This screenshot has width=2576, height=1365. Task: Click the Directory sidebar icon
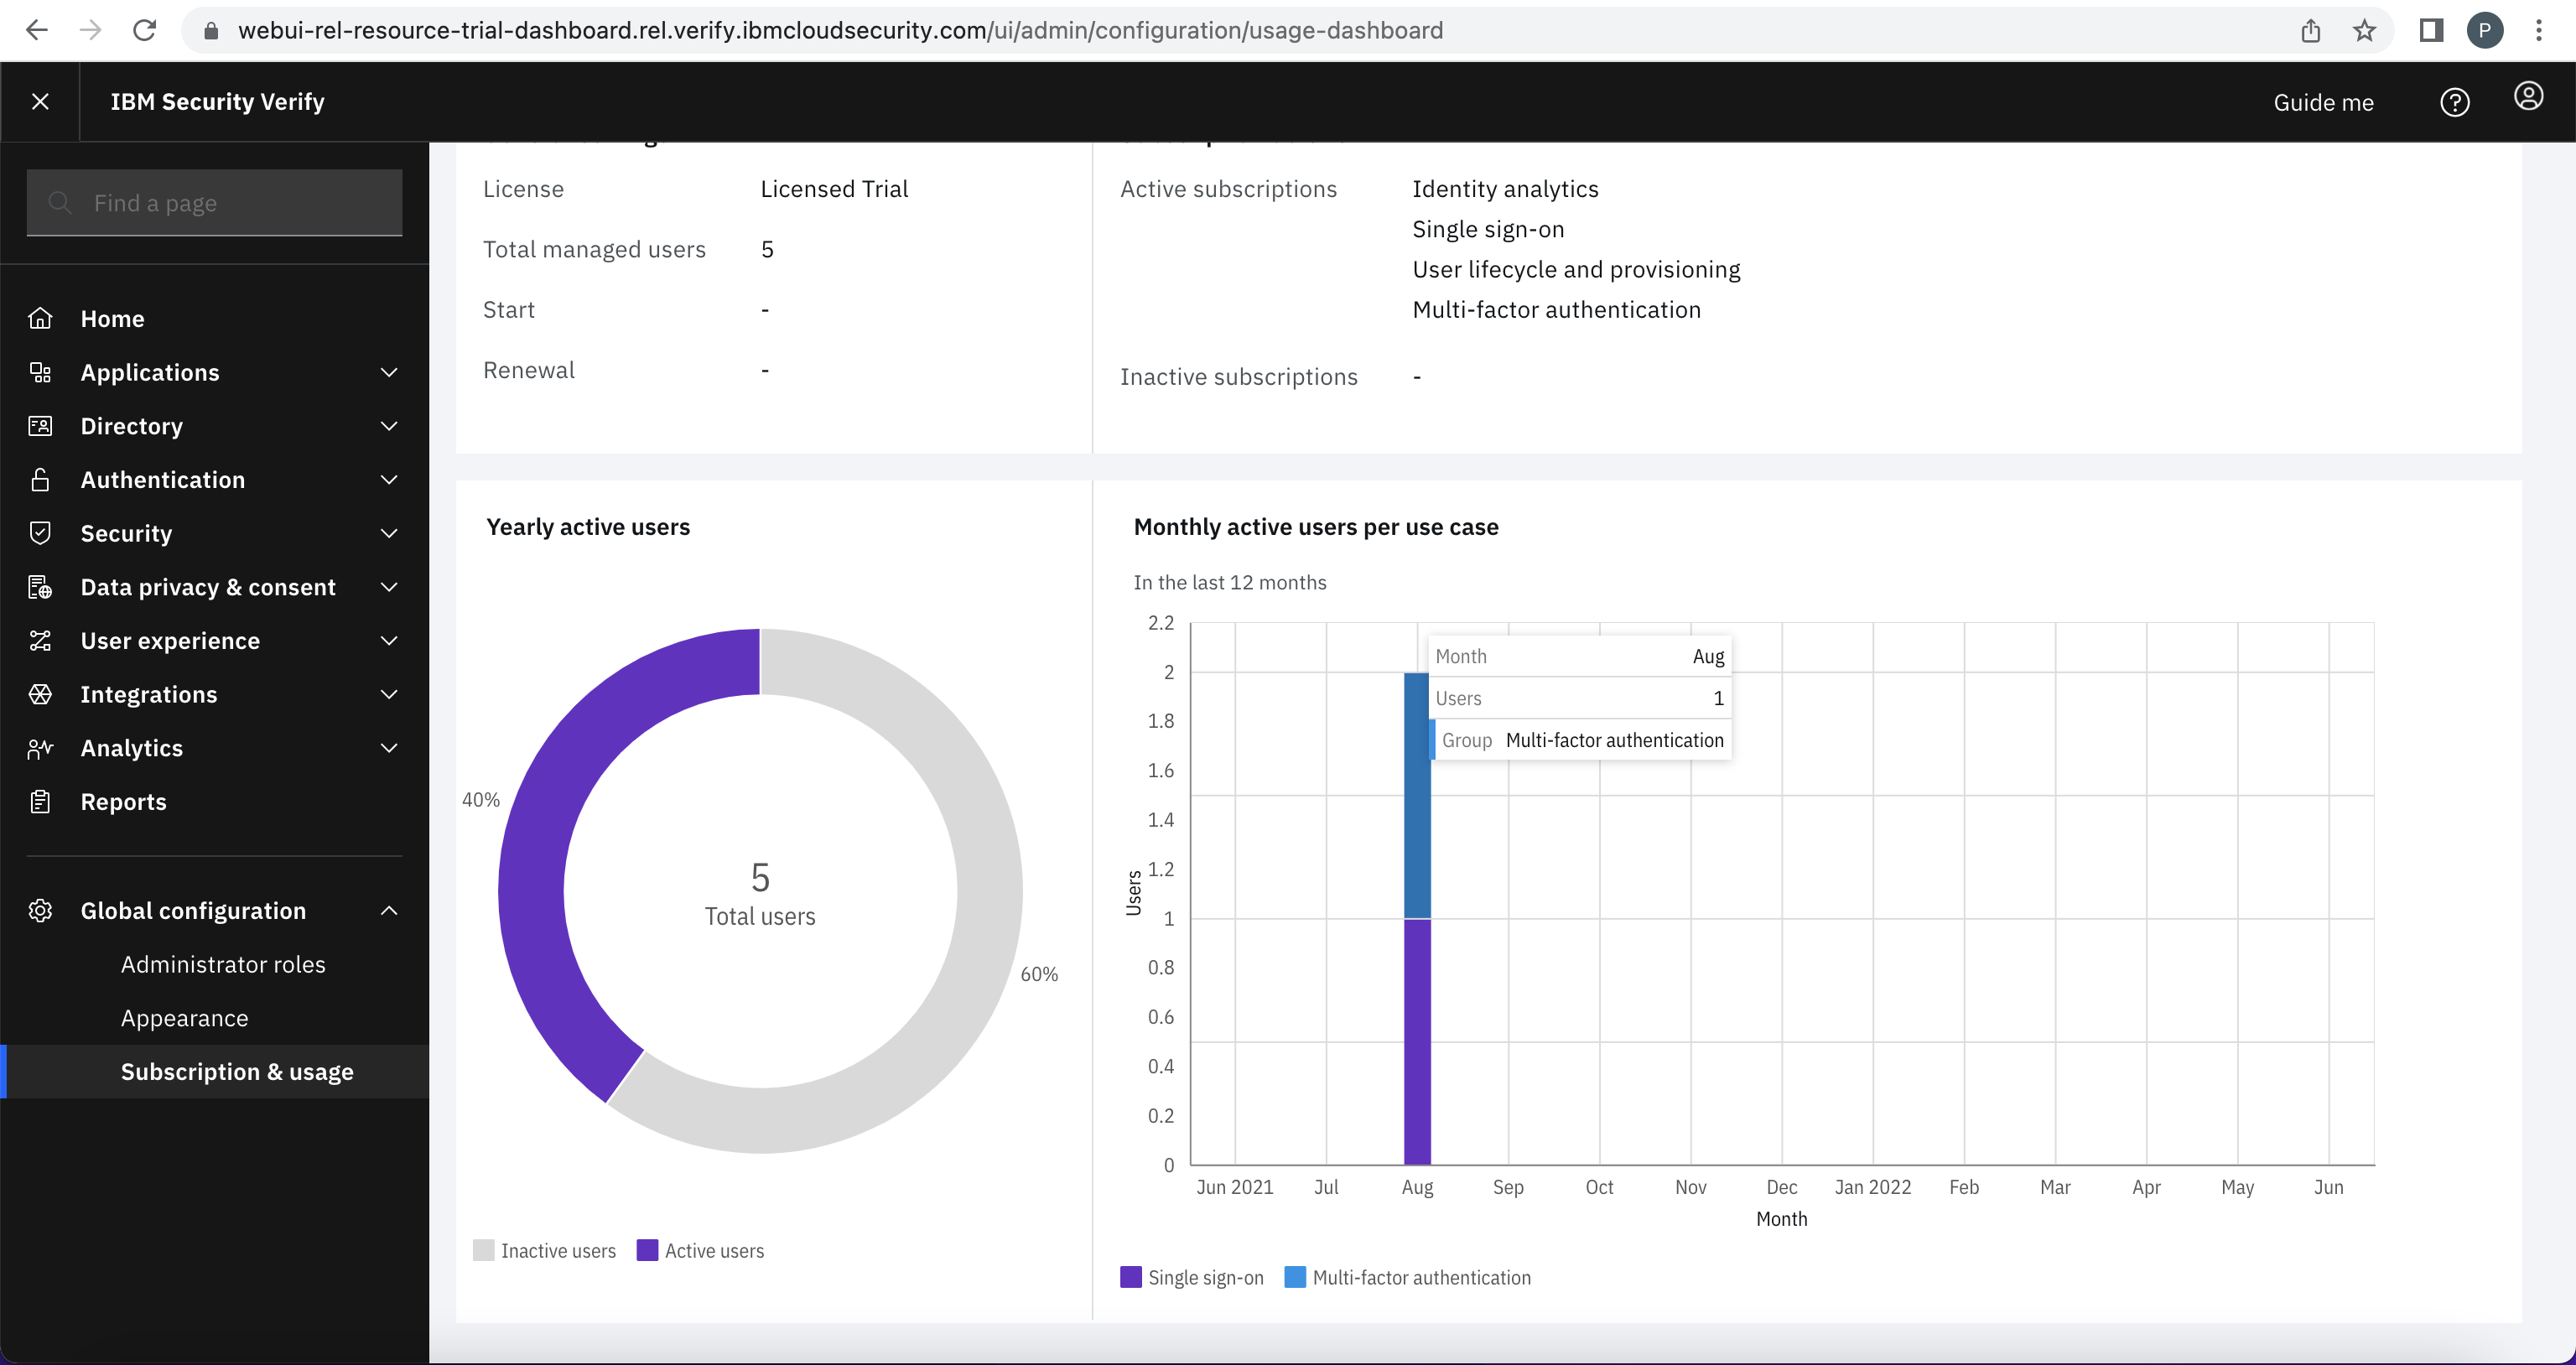point(40,426)
